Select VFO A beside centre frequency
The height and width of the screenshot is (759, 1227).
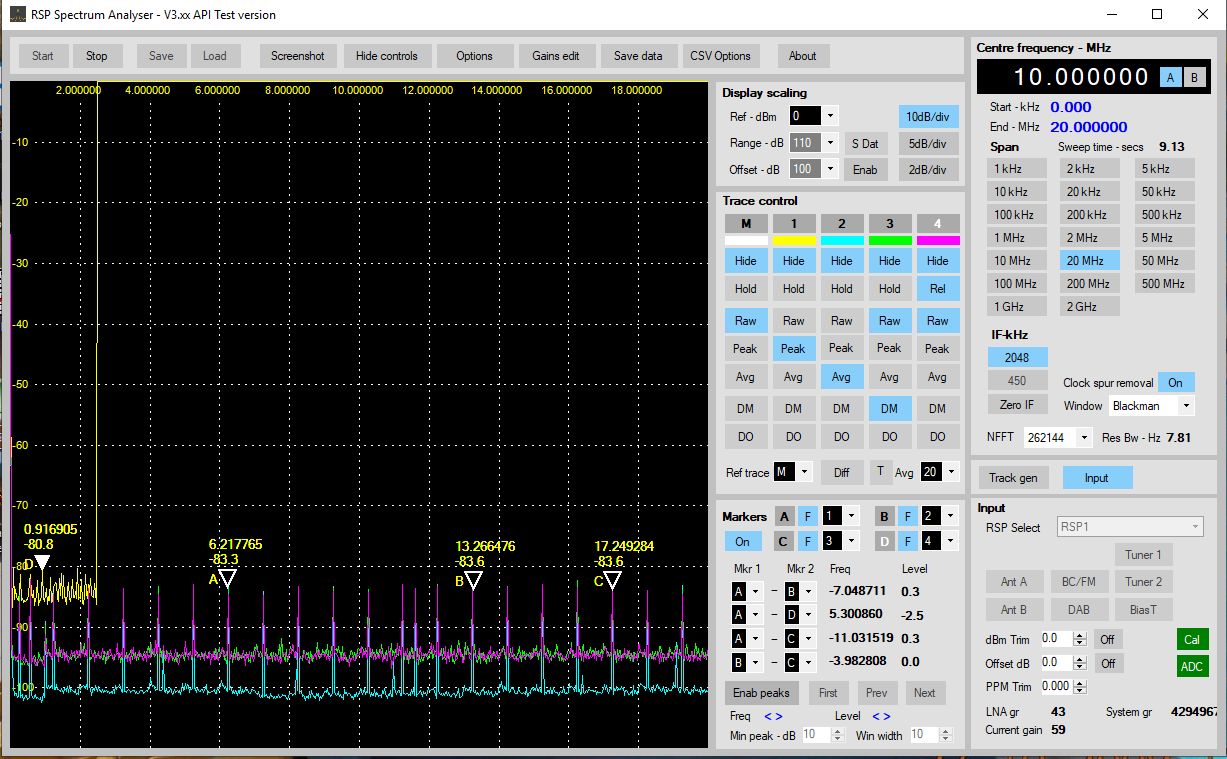1170,78
